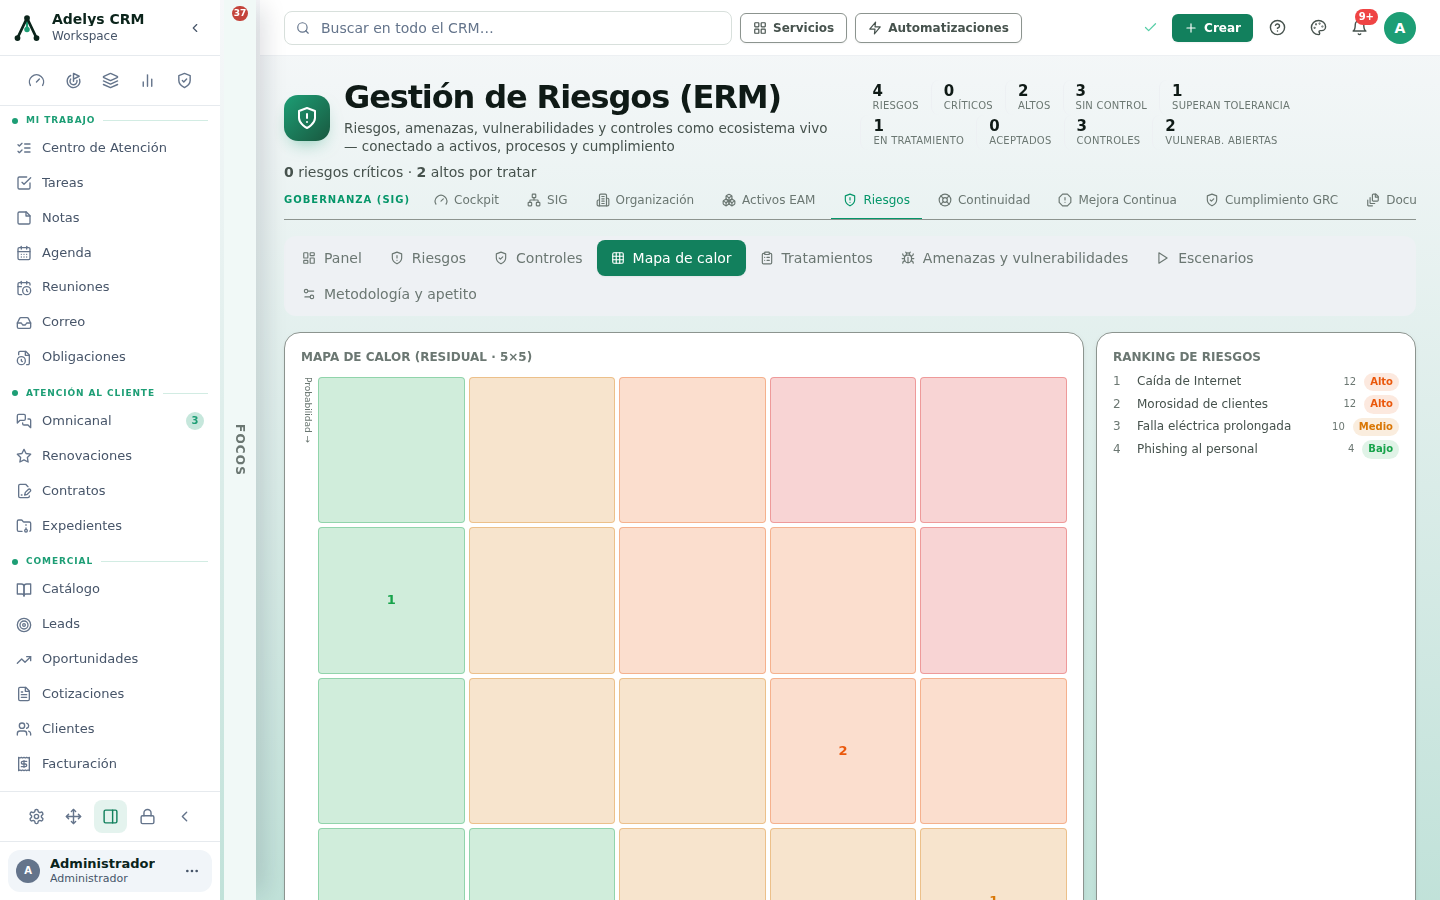1440x900 pixels.
Task: Open Catálogo in the sidebar
Action: coord(110,589)
